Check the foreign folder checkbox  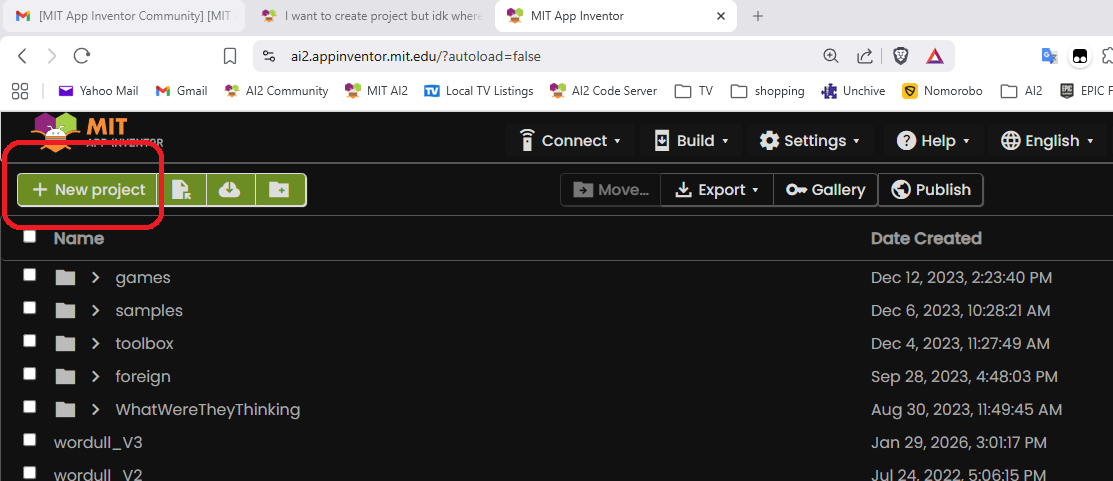tap(29, 373)
